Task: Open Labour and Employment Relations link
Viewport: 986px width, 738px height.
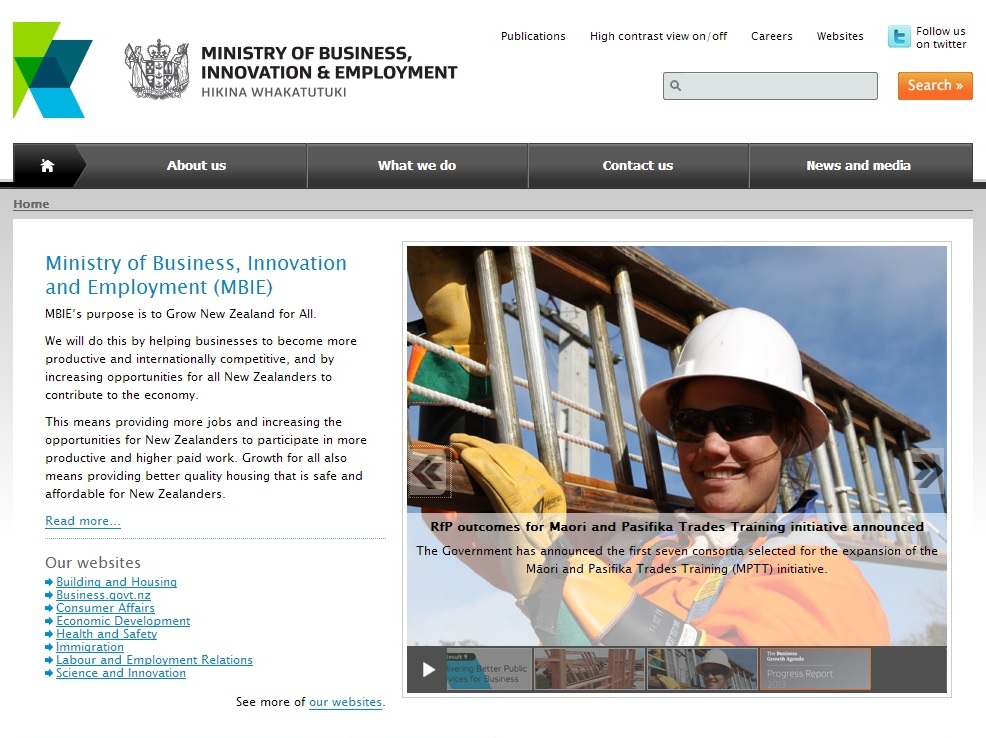Action: (154, 660)
